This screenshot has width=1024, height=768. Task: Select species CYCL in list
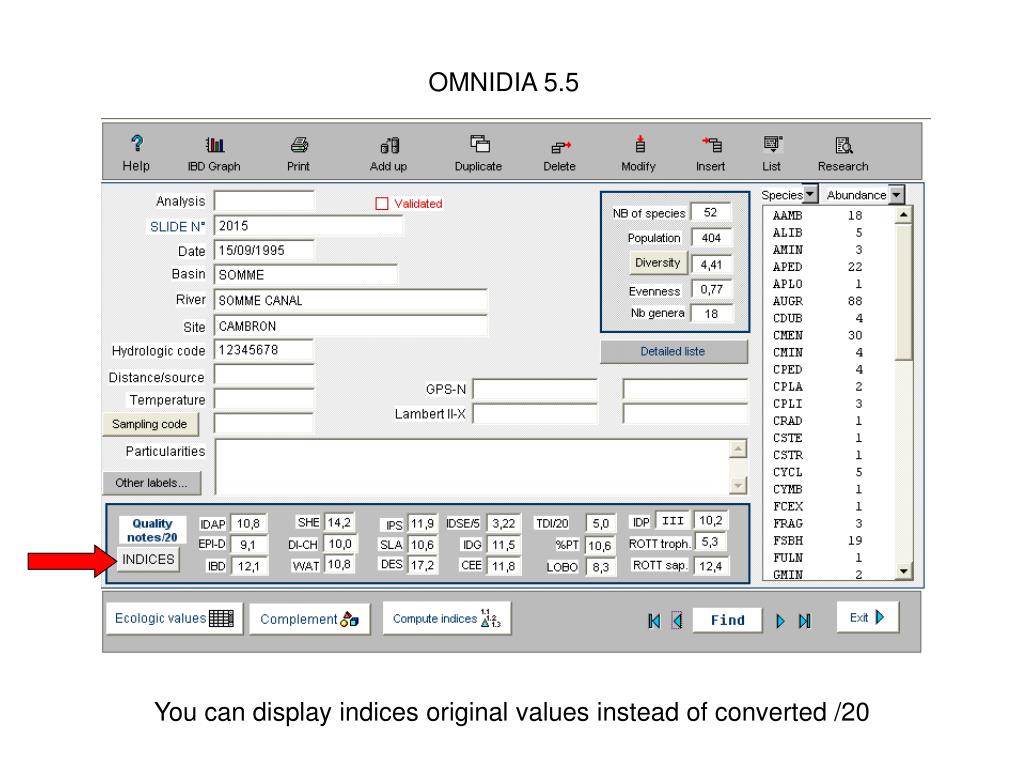(x=818, y=472)
